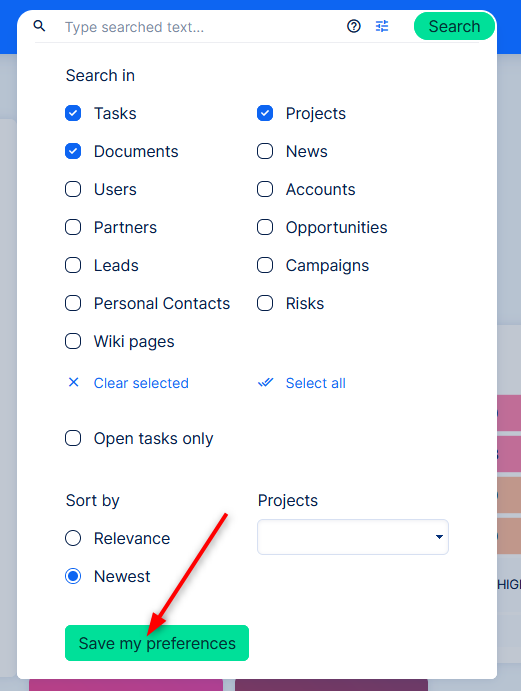Select the Relevance sort option
This screenshot has width=521, height=691.
coord(73,538)
